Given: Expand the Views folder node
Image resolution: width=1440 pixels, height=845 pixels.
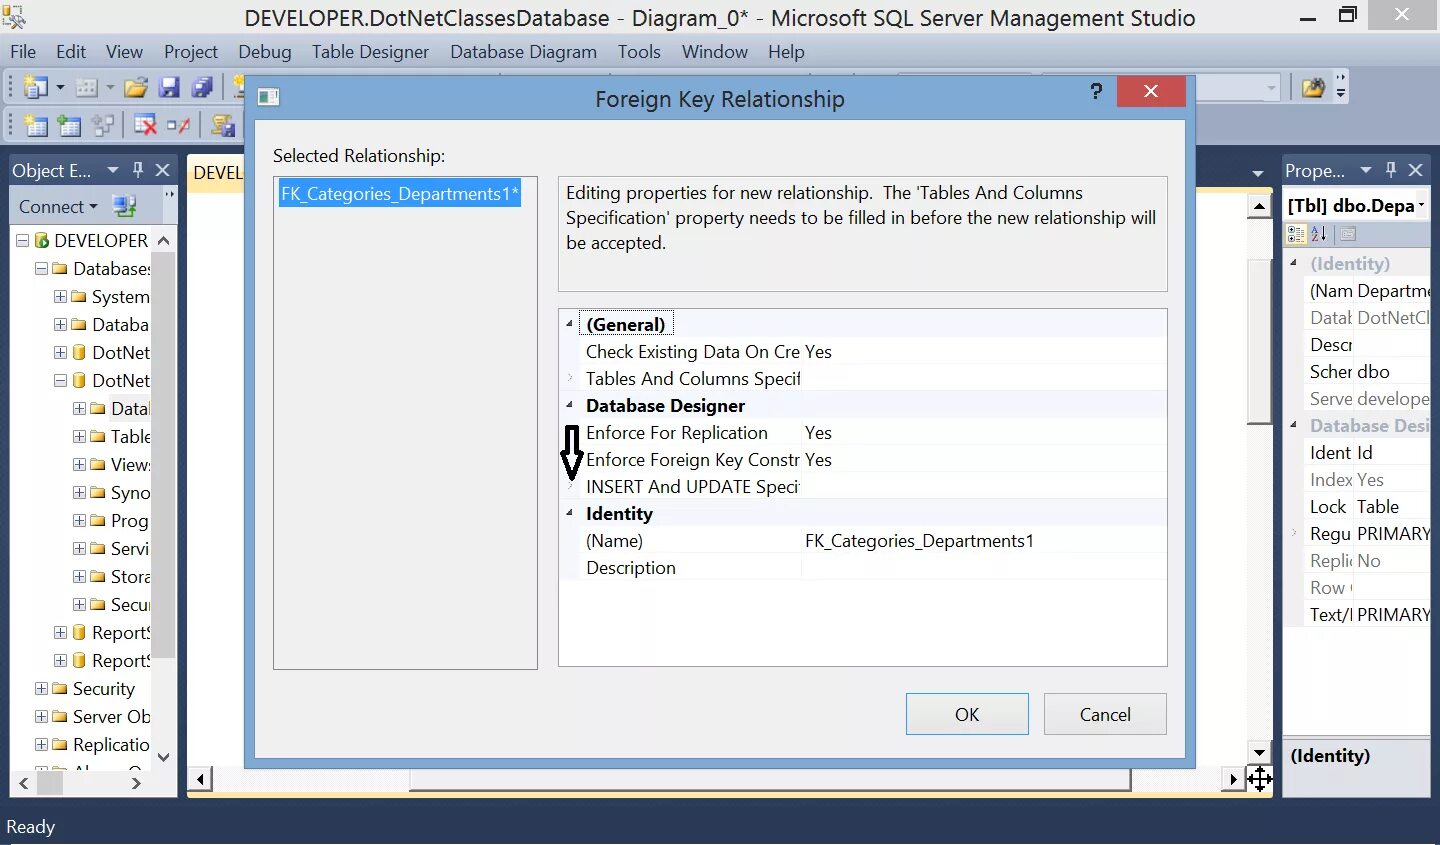Looking at the screenshot, I should pos(79,464).
